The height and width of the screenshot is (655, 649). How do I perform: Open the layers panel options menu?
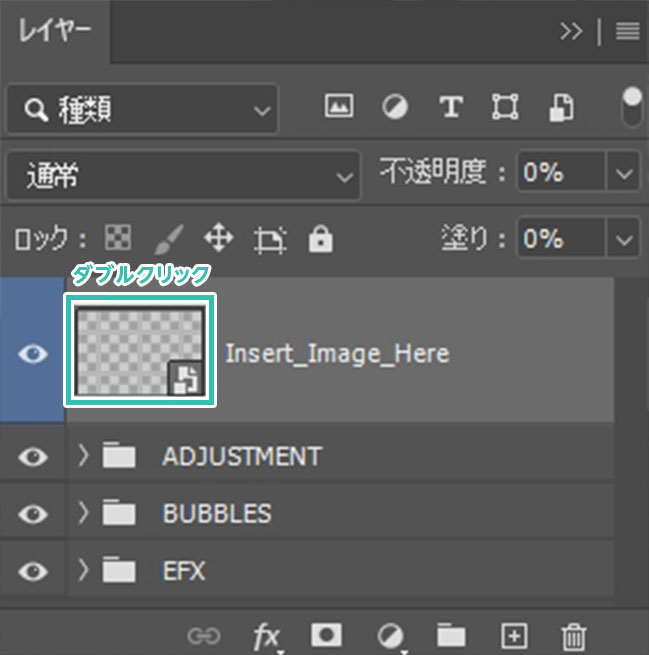point(627,31)
